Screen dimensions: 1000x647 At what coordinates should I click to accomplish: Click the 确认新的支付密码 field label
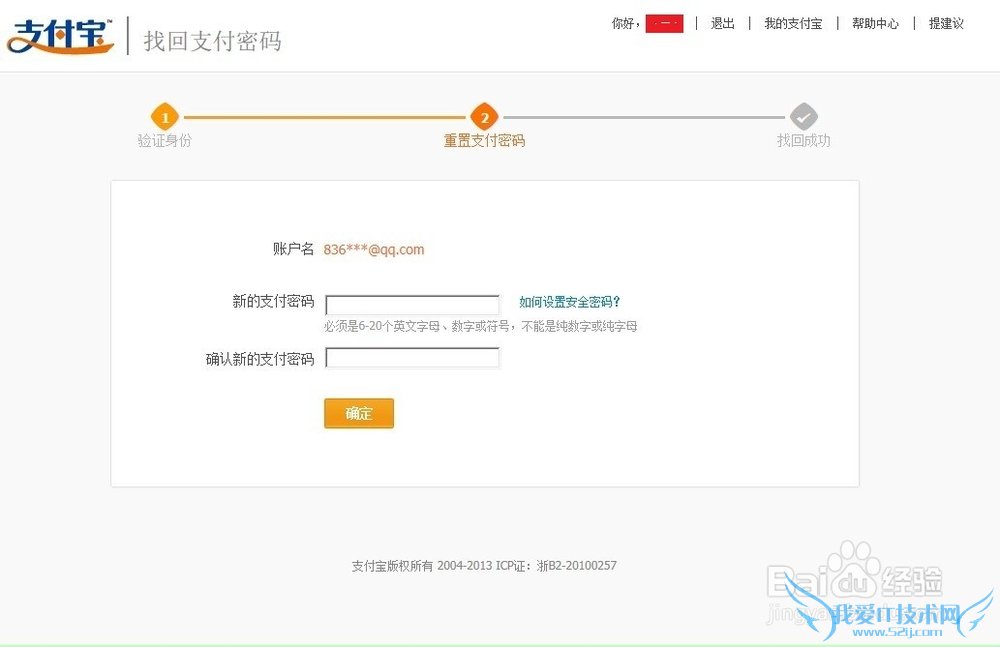260,359
